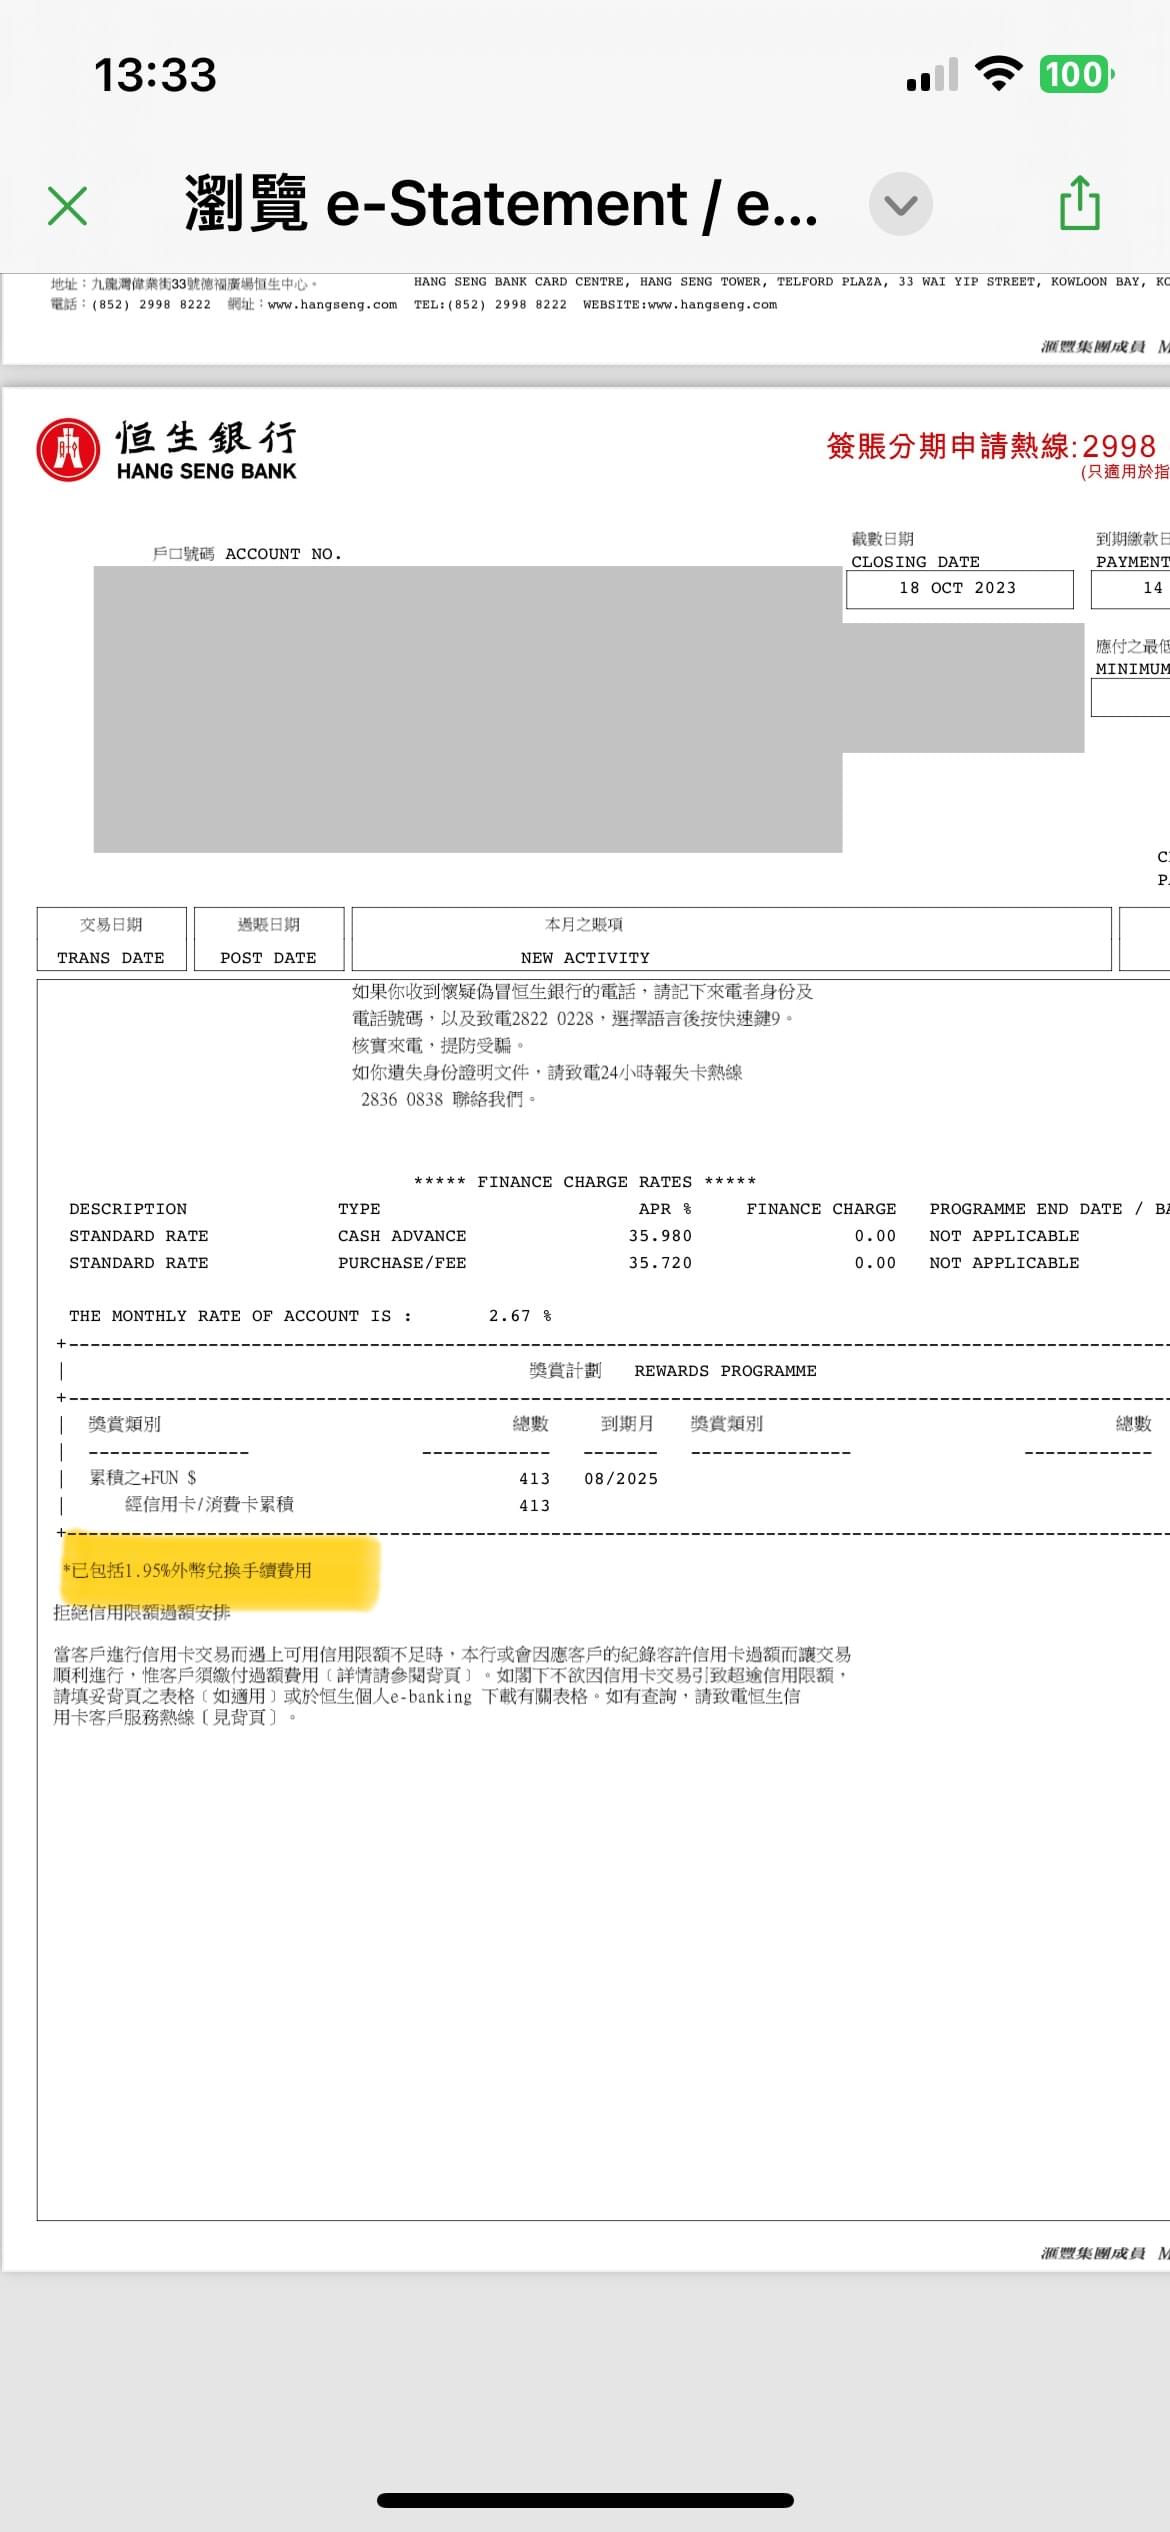Image resolution: width=1170 pixels, height=2532 pixels.
Task: Select the first NOT APPLICABLE entry for cash advance
Action: click(x=1004, y=1236)
